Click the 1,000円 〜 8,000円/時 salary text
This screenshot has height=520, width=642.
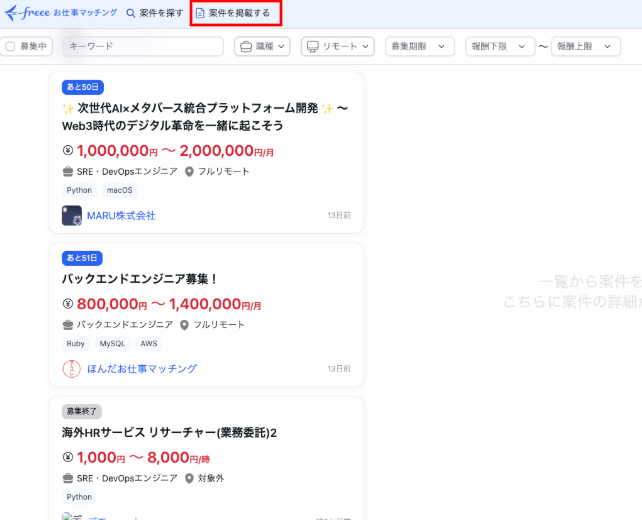click(x=143, y=457)
